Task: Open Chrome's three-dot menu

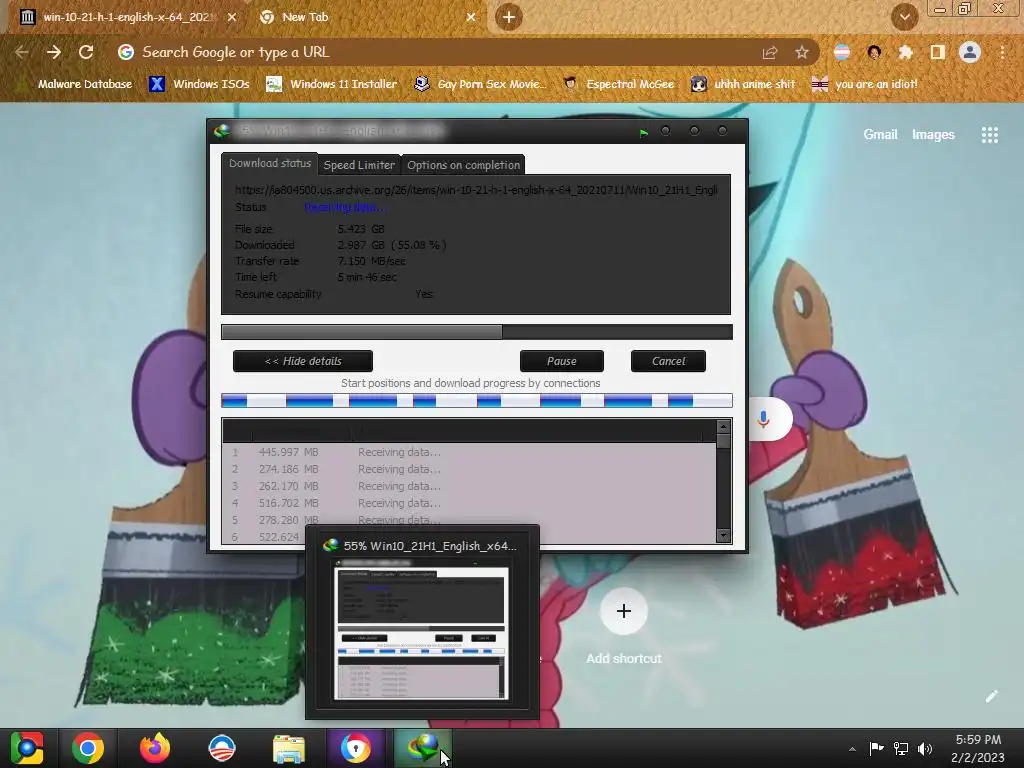Action: [1002, 52]
